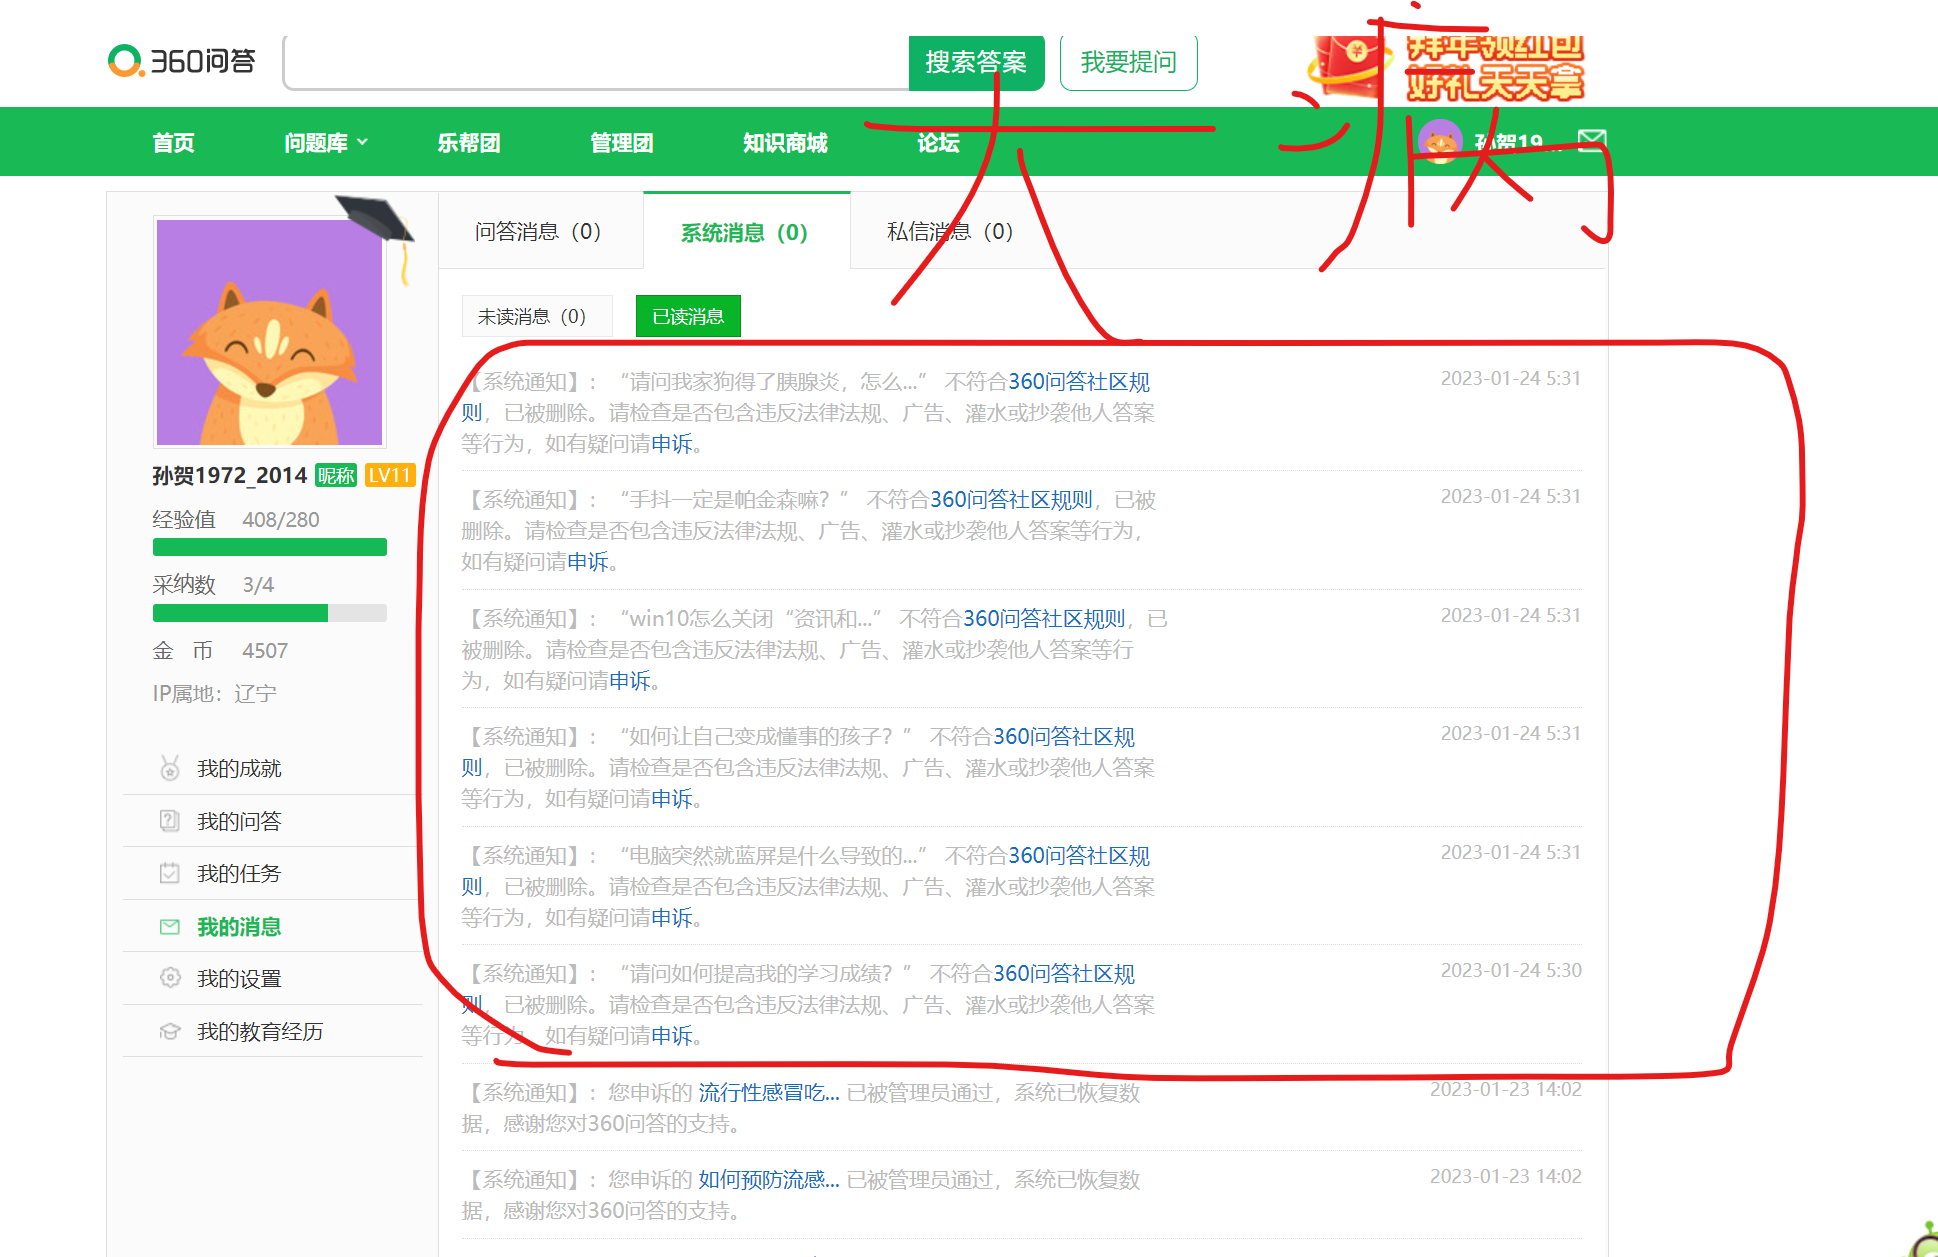The image size is (1938, 1257).
Task: Open 360问答社区规则 link in win10 notice
Action: point(1044,619)
